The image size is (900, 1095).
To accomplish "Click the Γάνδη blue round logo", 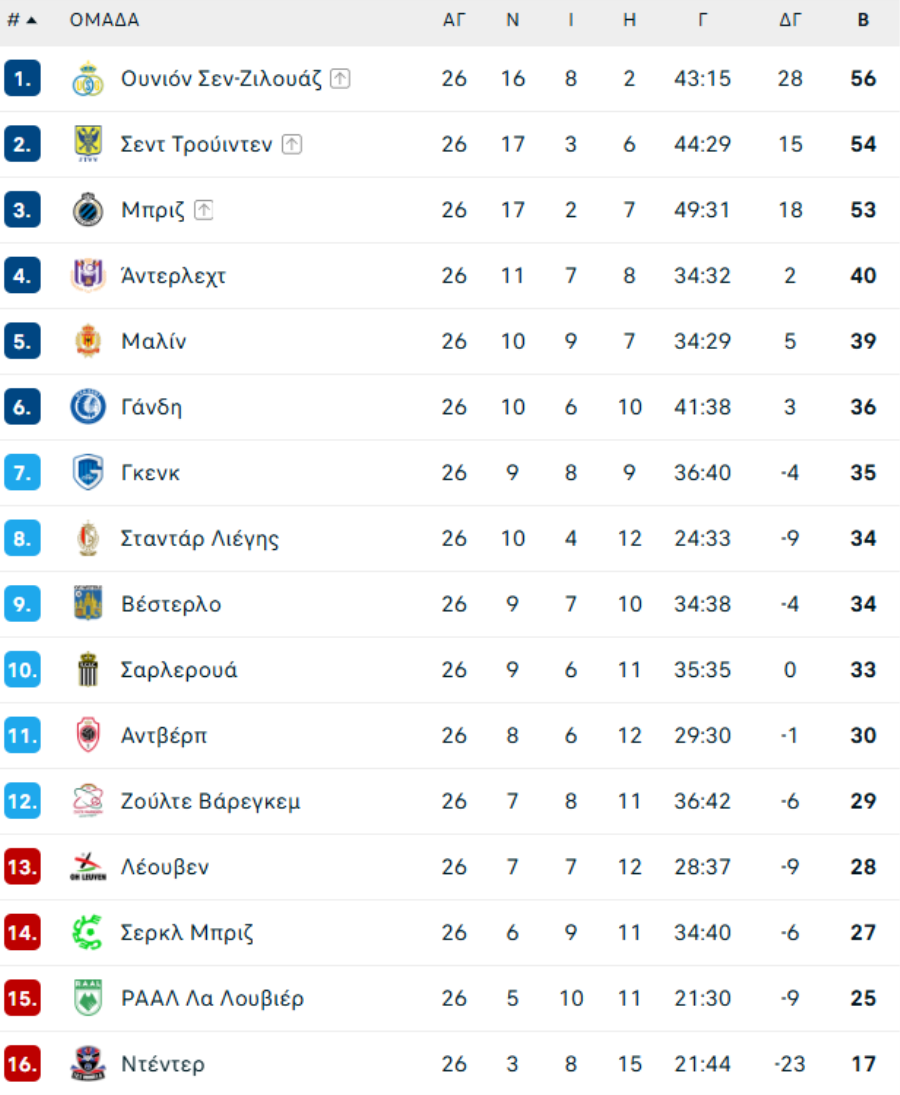I will 88,407.
